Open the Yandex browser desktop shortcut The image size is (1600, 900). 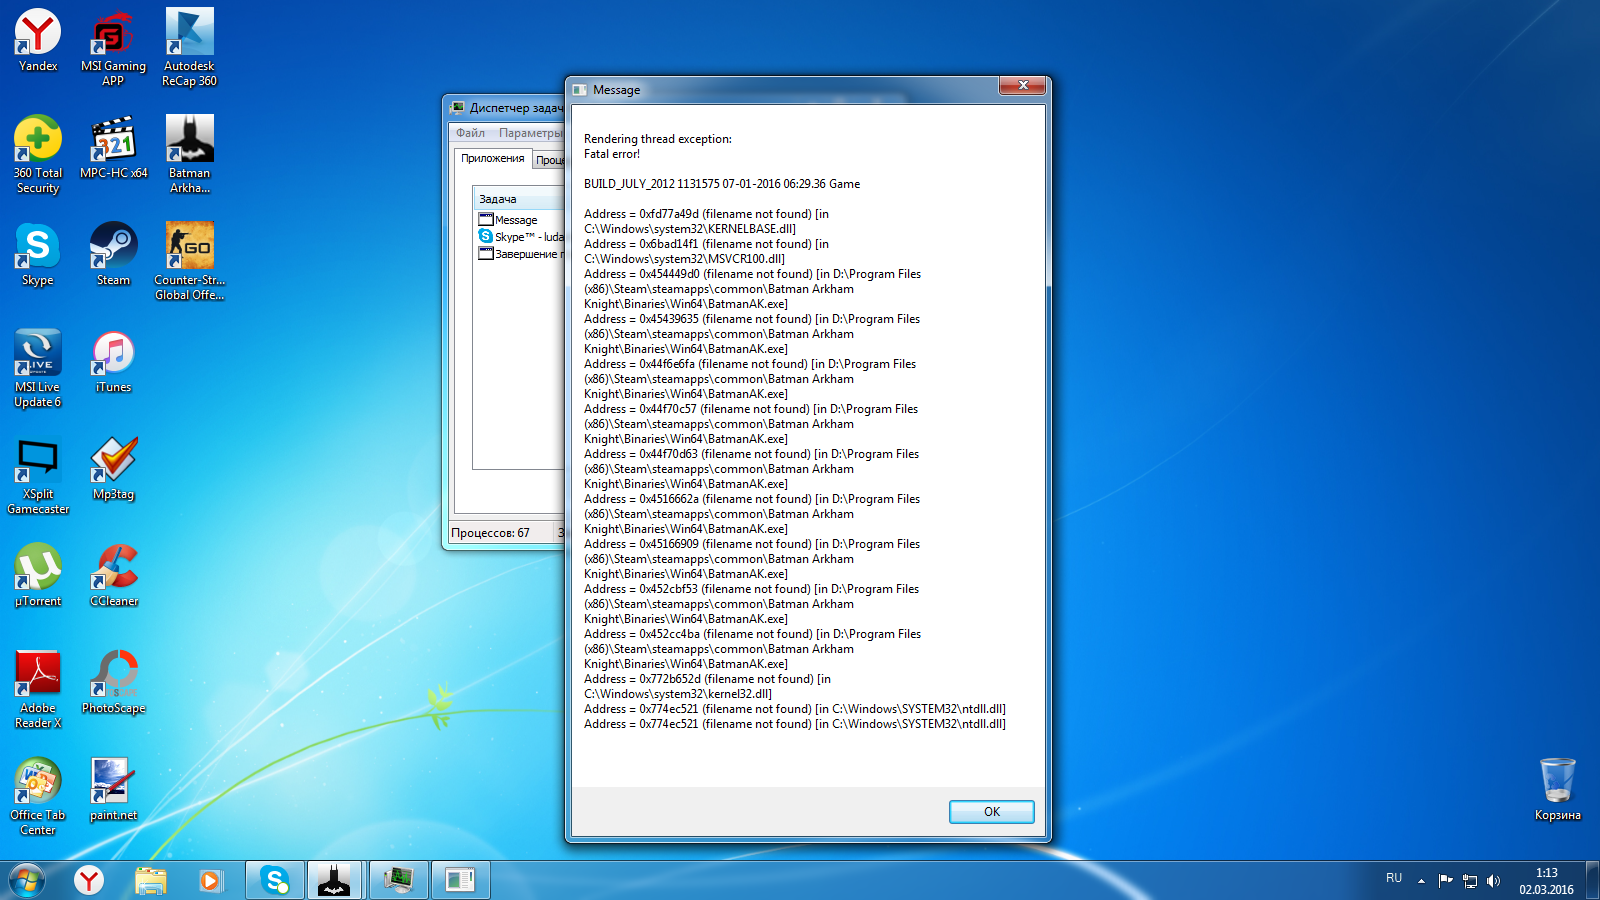click(38, 40)
